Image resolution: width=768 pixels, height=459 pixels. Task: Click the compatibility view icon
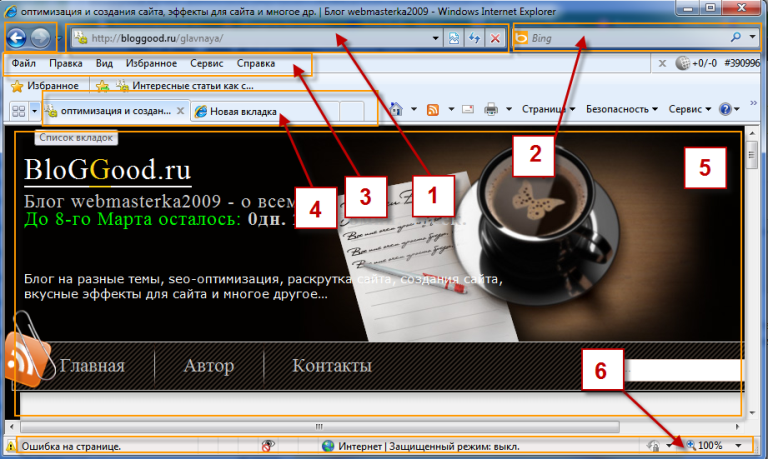tap(454, 38)
